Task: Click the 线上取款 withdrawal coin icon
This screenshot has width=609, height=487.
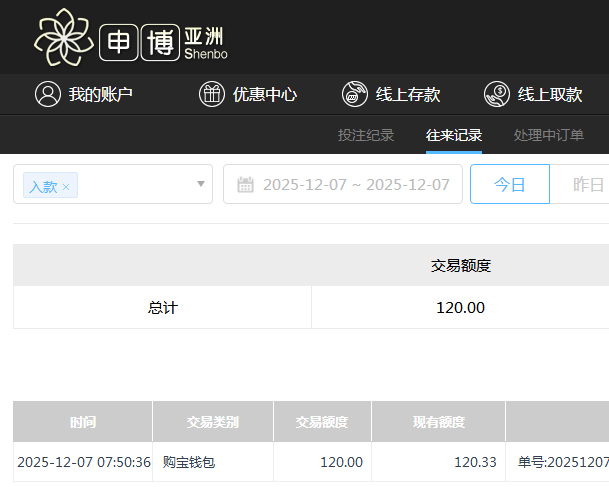Action: point(497,94)
